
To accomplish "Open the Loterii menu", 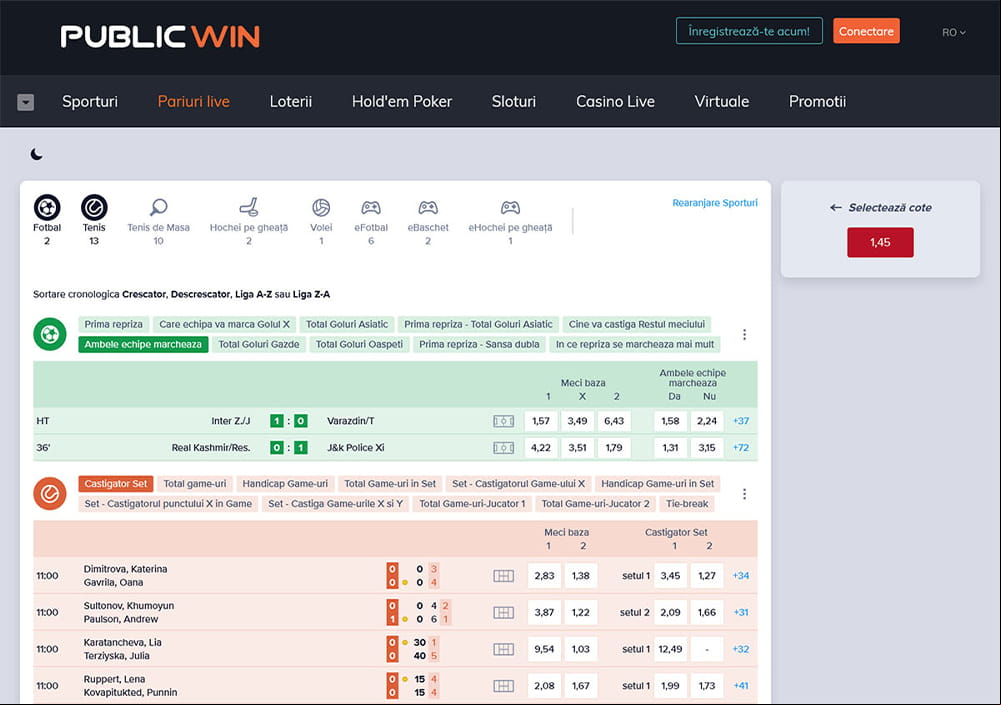I will point(290,102).
